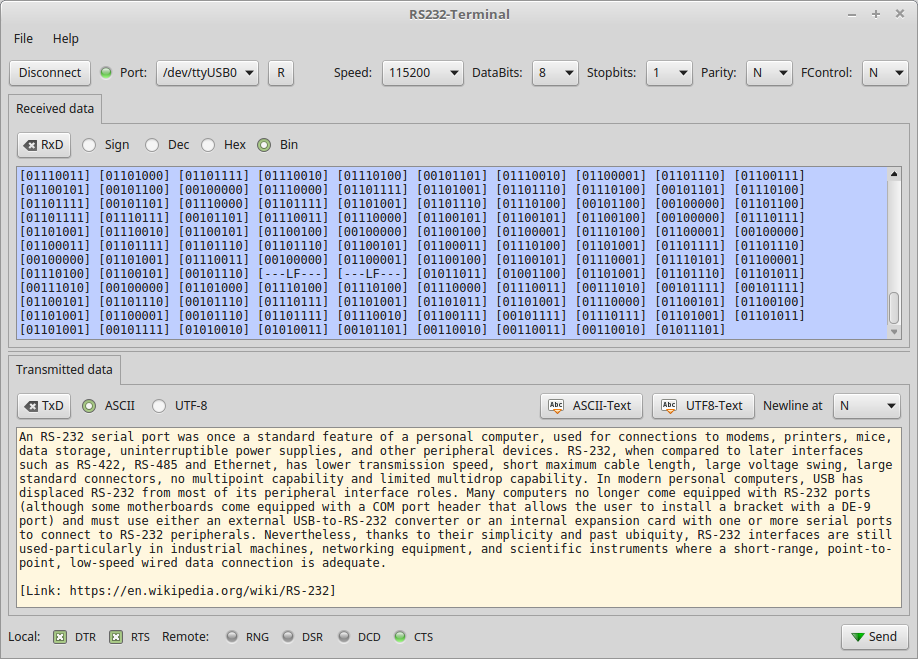Screen dimensions: 918x659
Task: Click the RNG remote status indicator
Action: click(x=232, y=637)
